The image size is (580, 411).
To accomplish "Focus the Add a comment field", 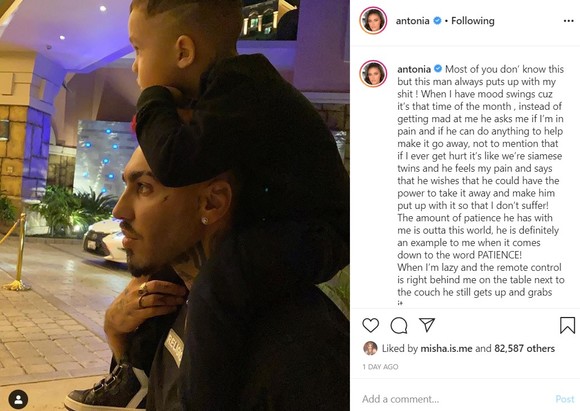I will click(455, 399).
